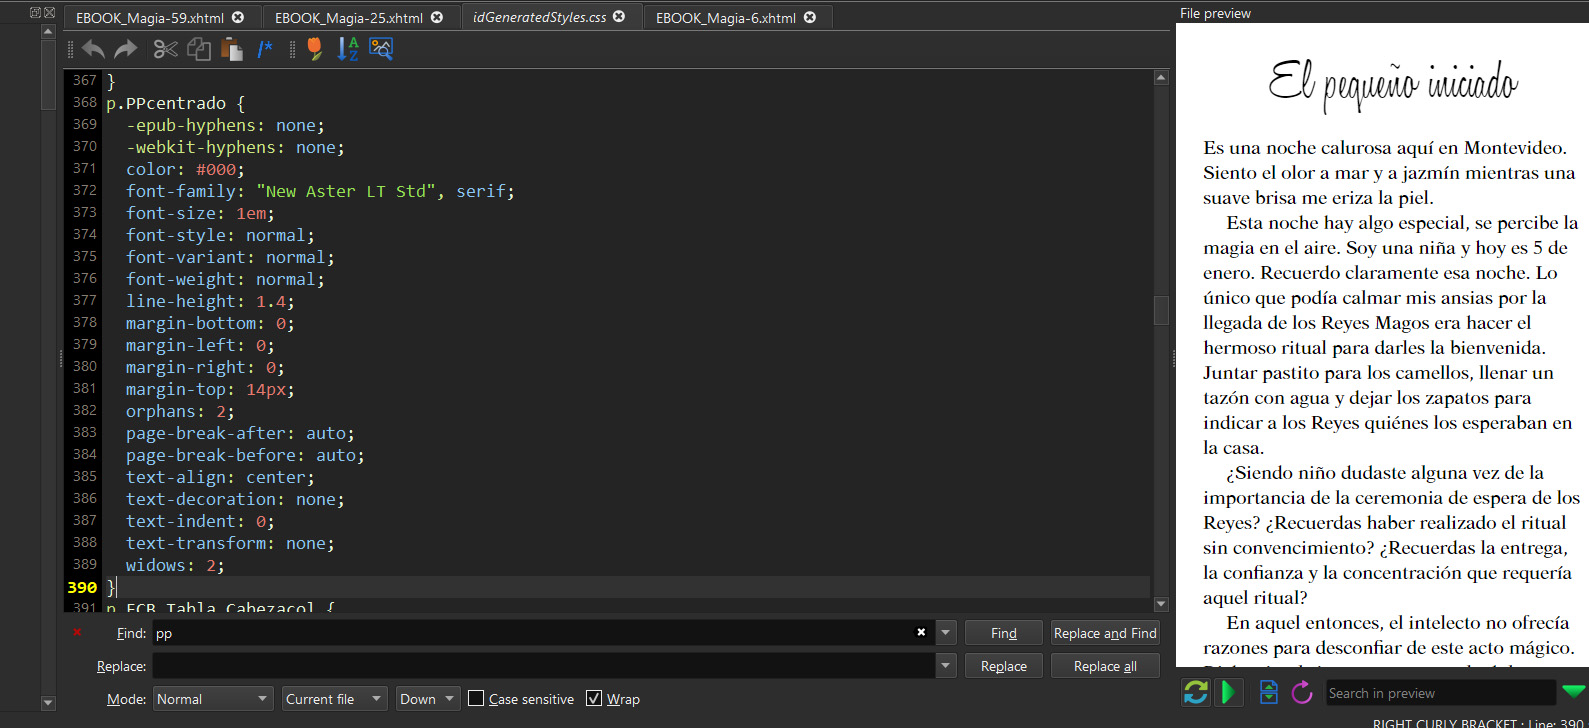
Task: Split the current file at preview location
Action: click(x=1269, y=692)
